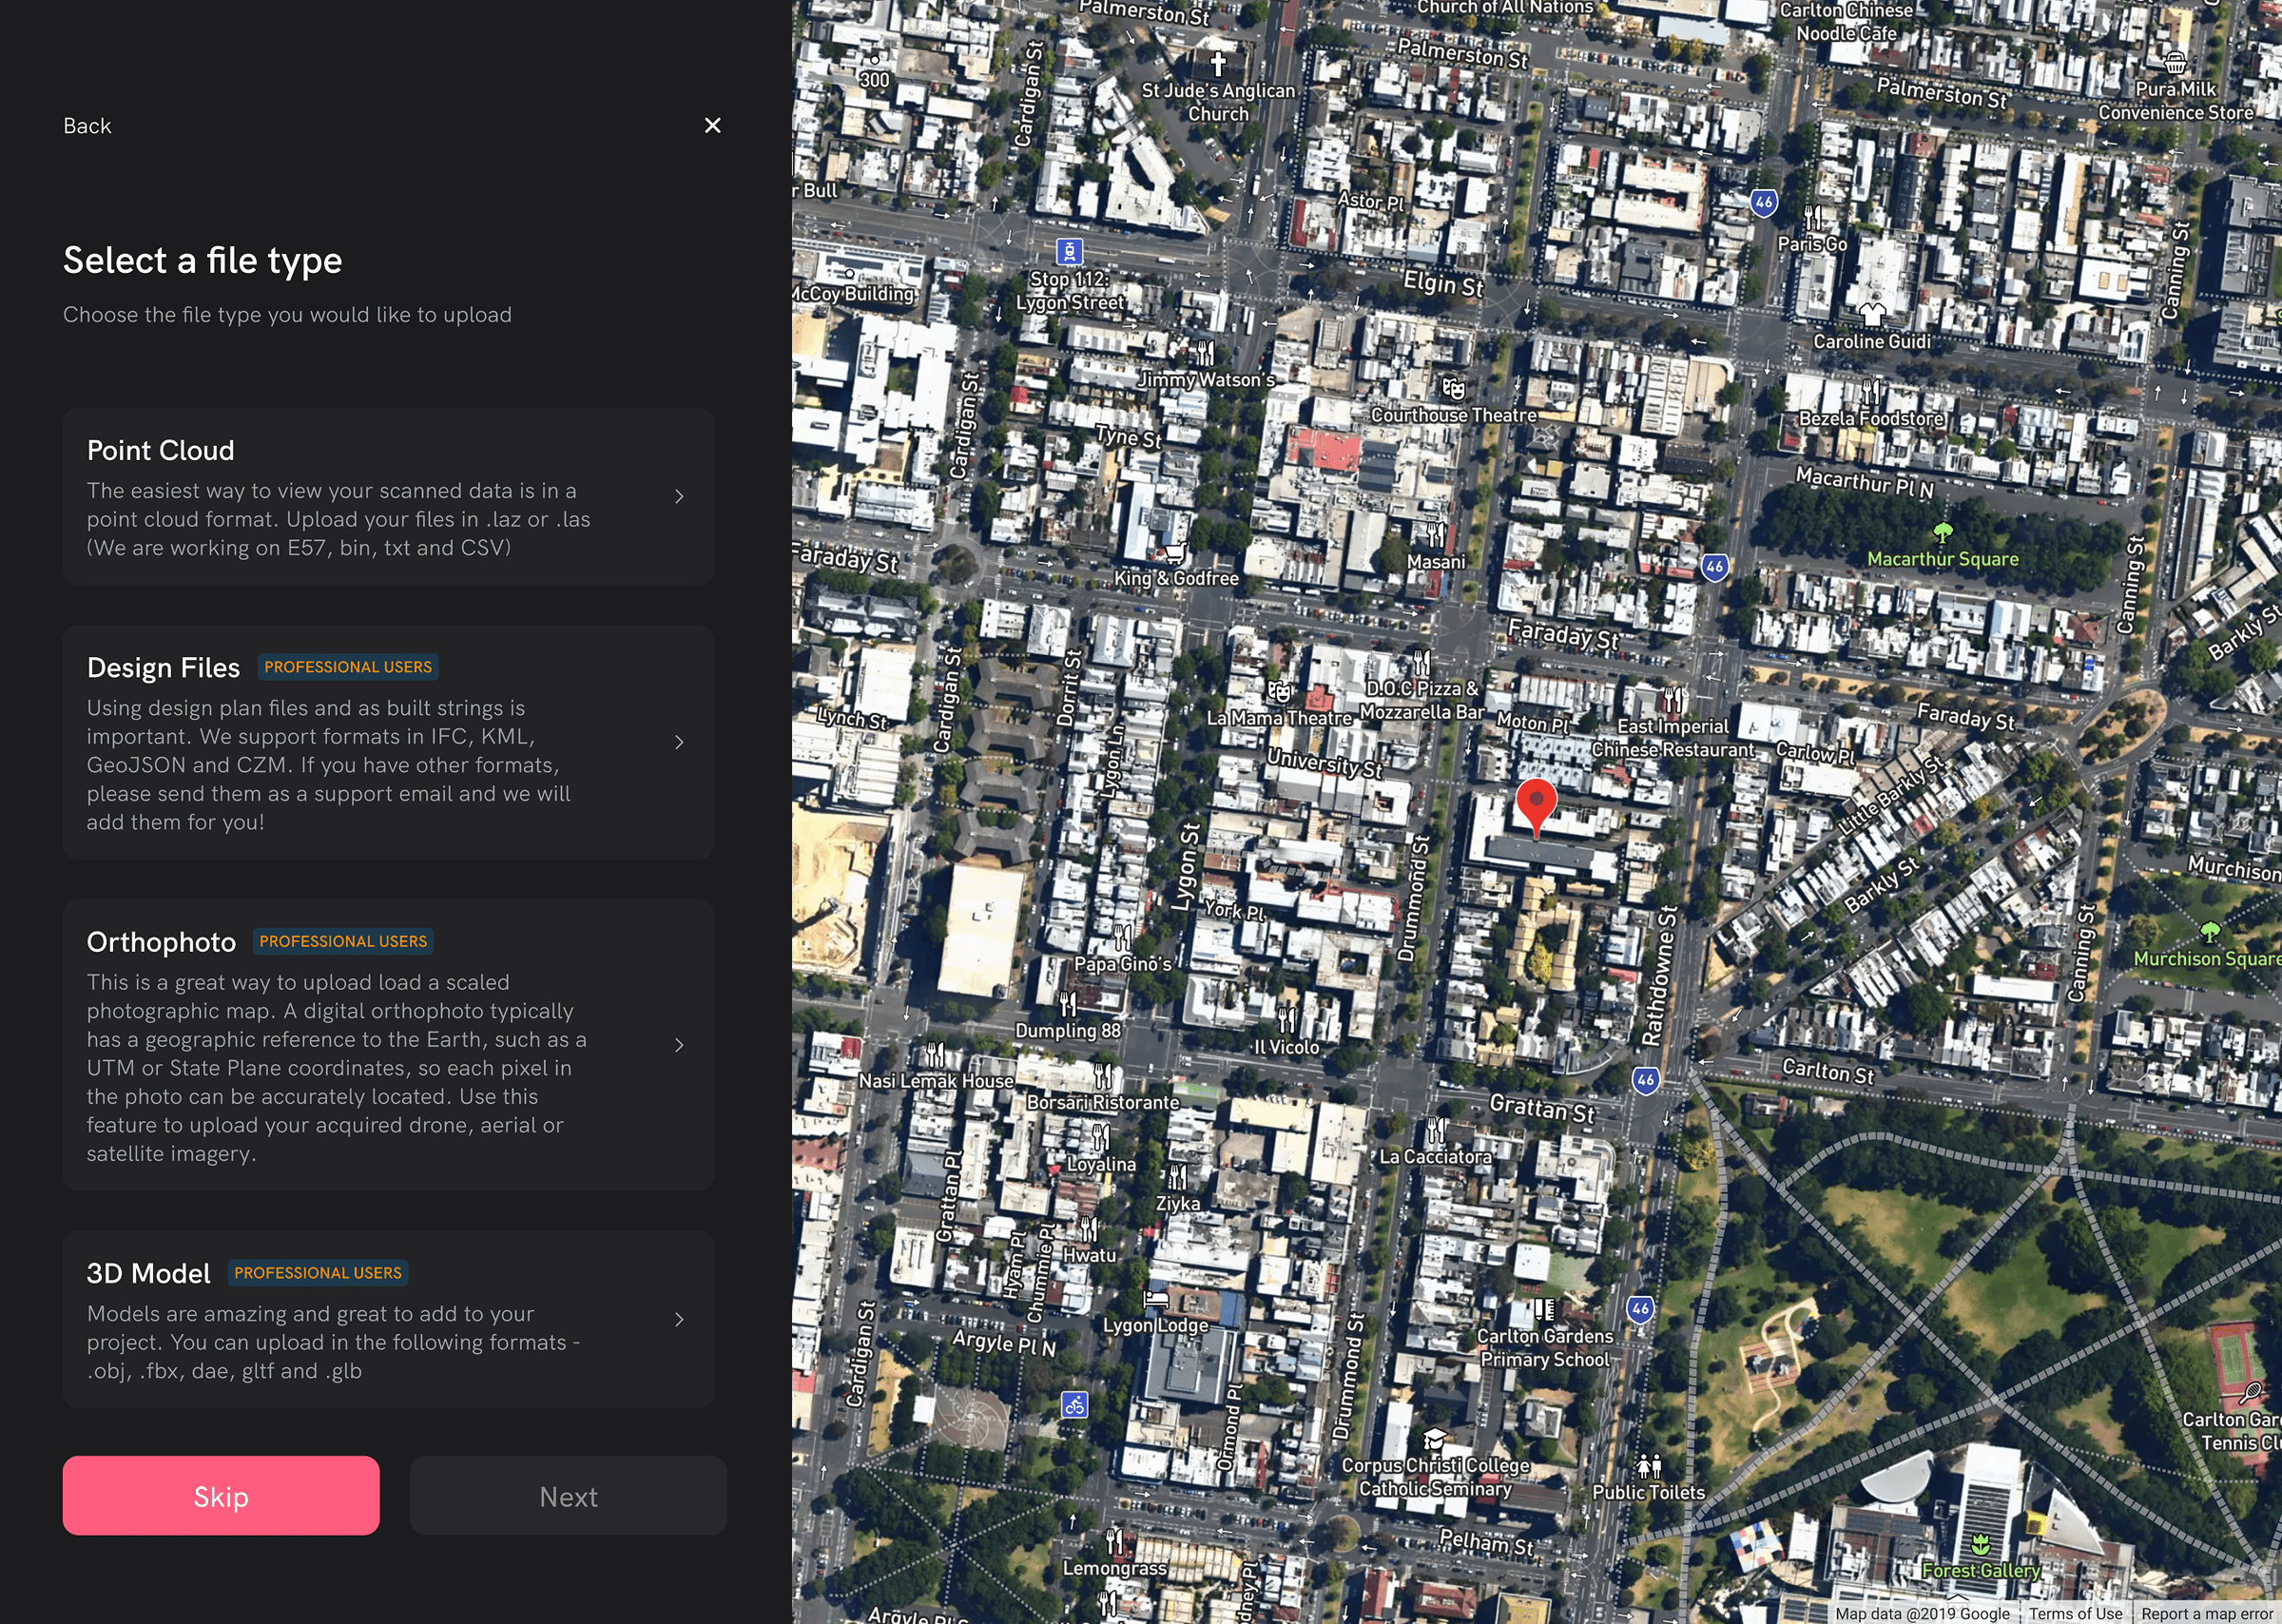This screenshot has width=2282, height=1624.
Task: Click the Public Toilets restroom icon
Action: 1648,1466
